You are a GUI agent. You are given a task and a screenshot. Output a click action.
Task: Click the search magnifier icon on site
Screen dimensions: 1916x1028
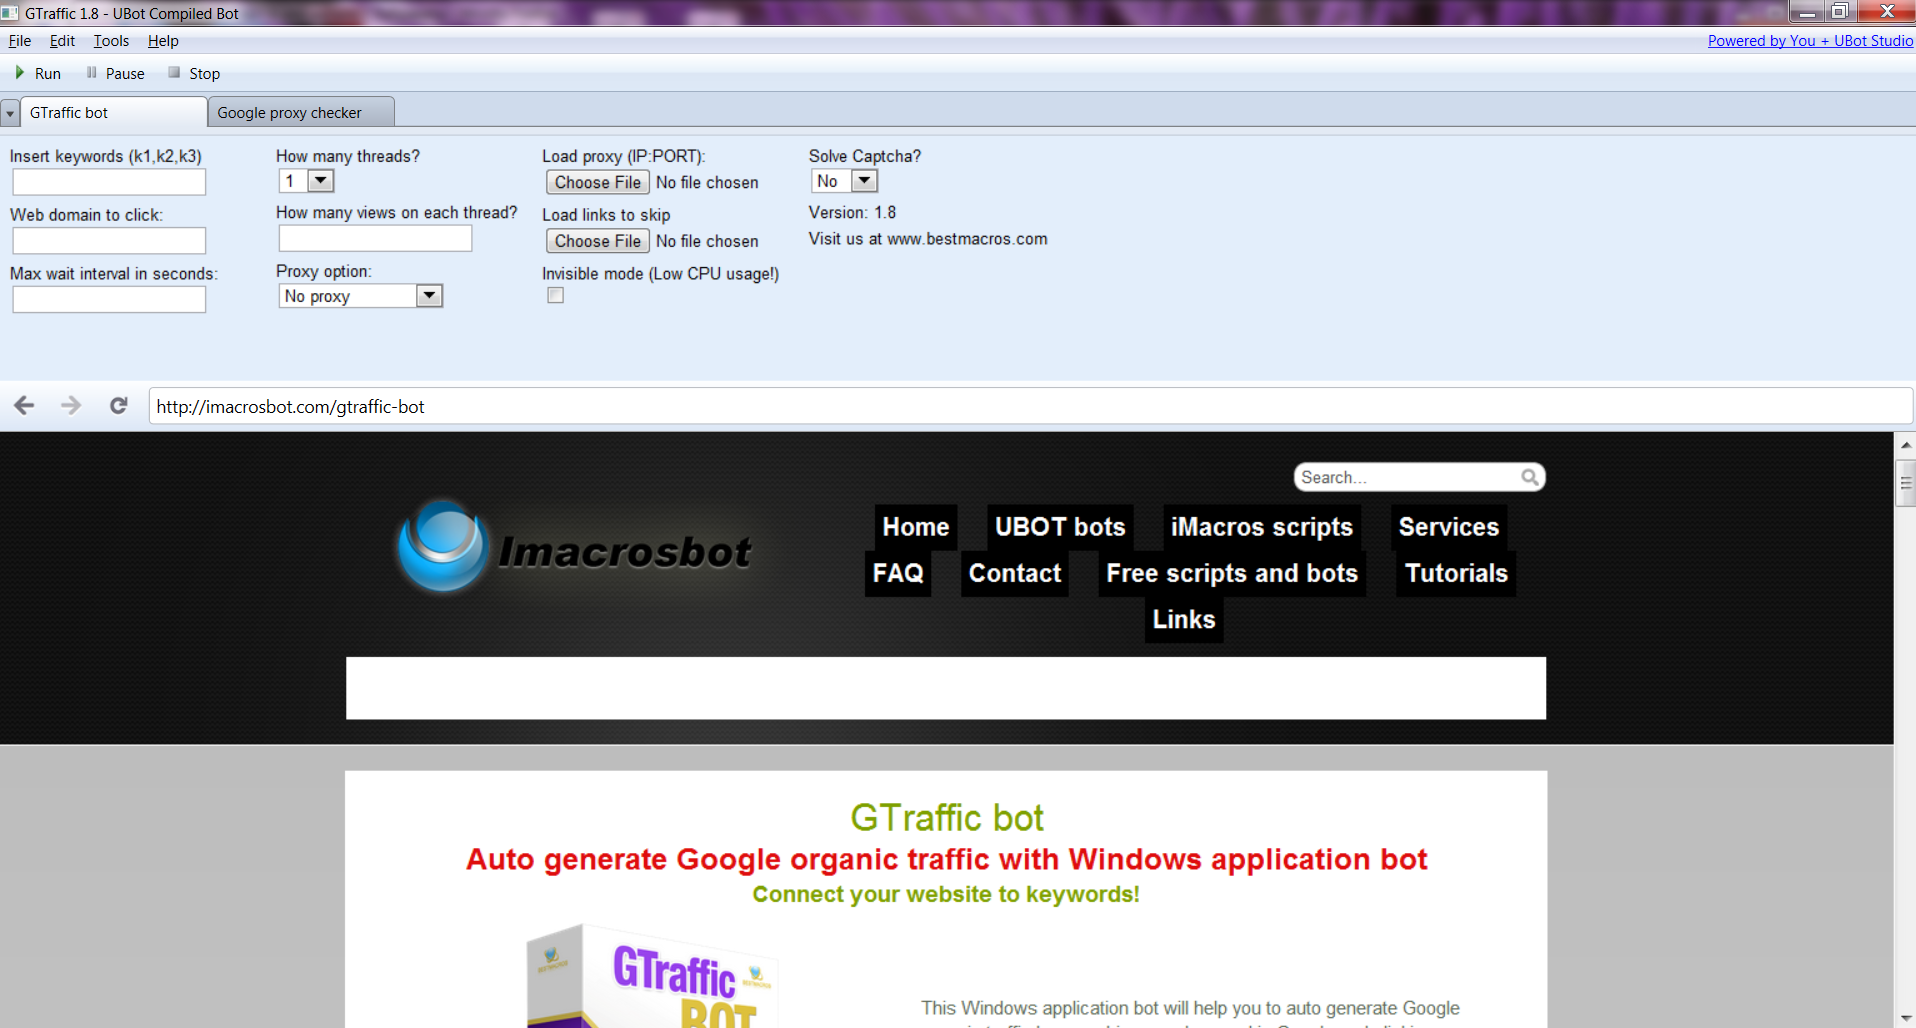[x=1529, y=477]
